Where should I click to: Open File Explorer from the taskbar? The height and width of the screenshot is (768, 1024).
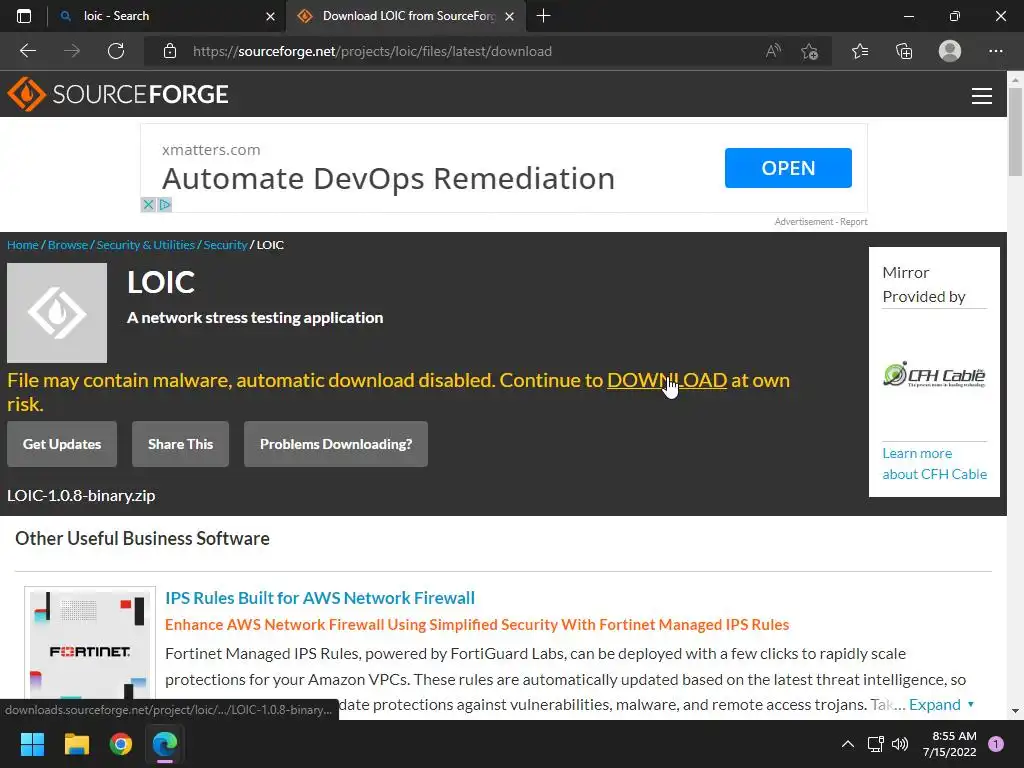point(76,744)
